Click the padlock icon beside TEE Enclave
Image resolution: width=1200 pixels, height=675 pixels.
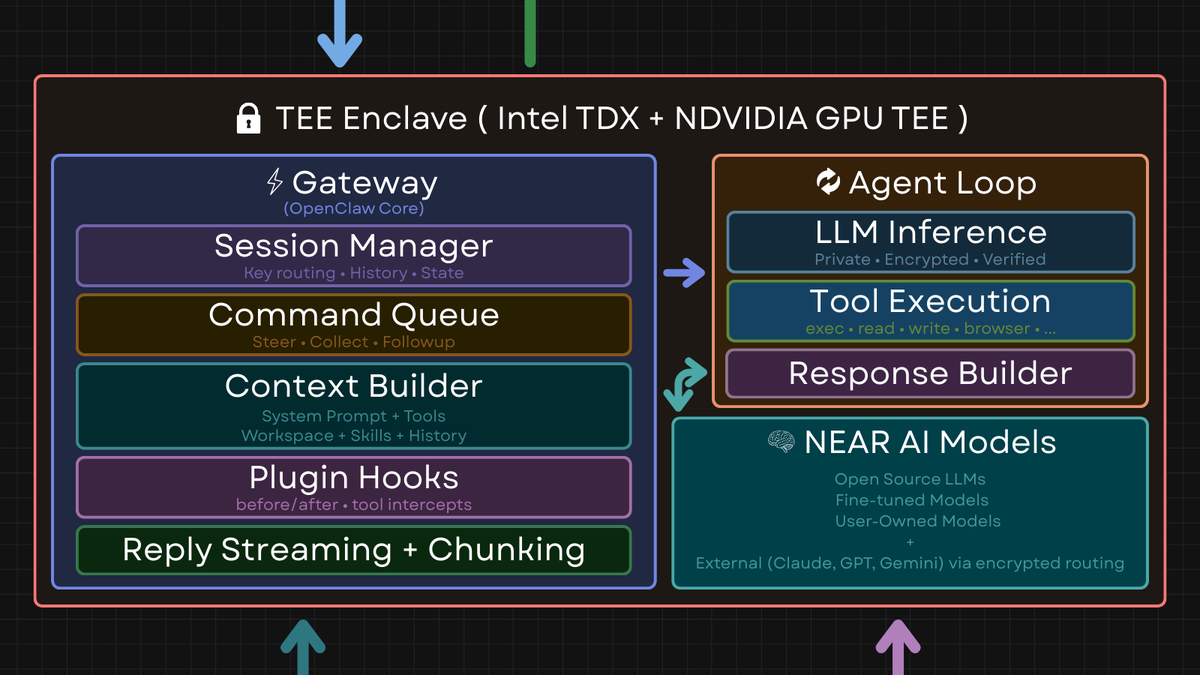pyautogui.click(x=248, y=119)
